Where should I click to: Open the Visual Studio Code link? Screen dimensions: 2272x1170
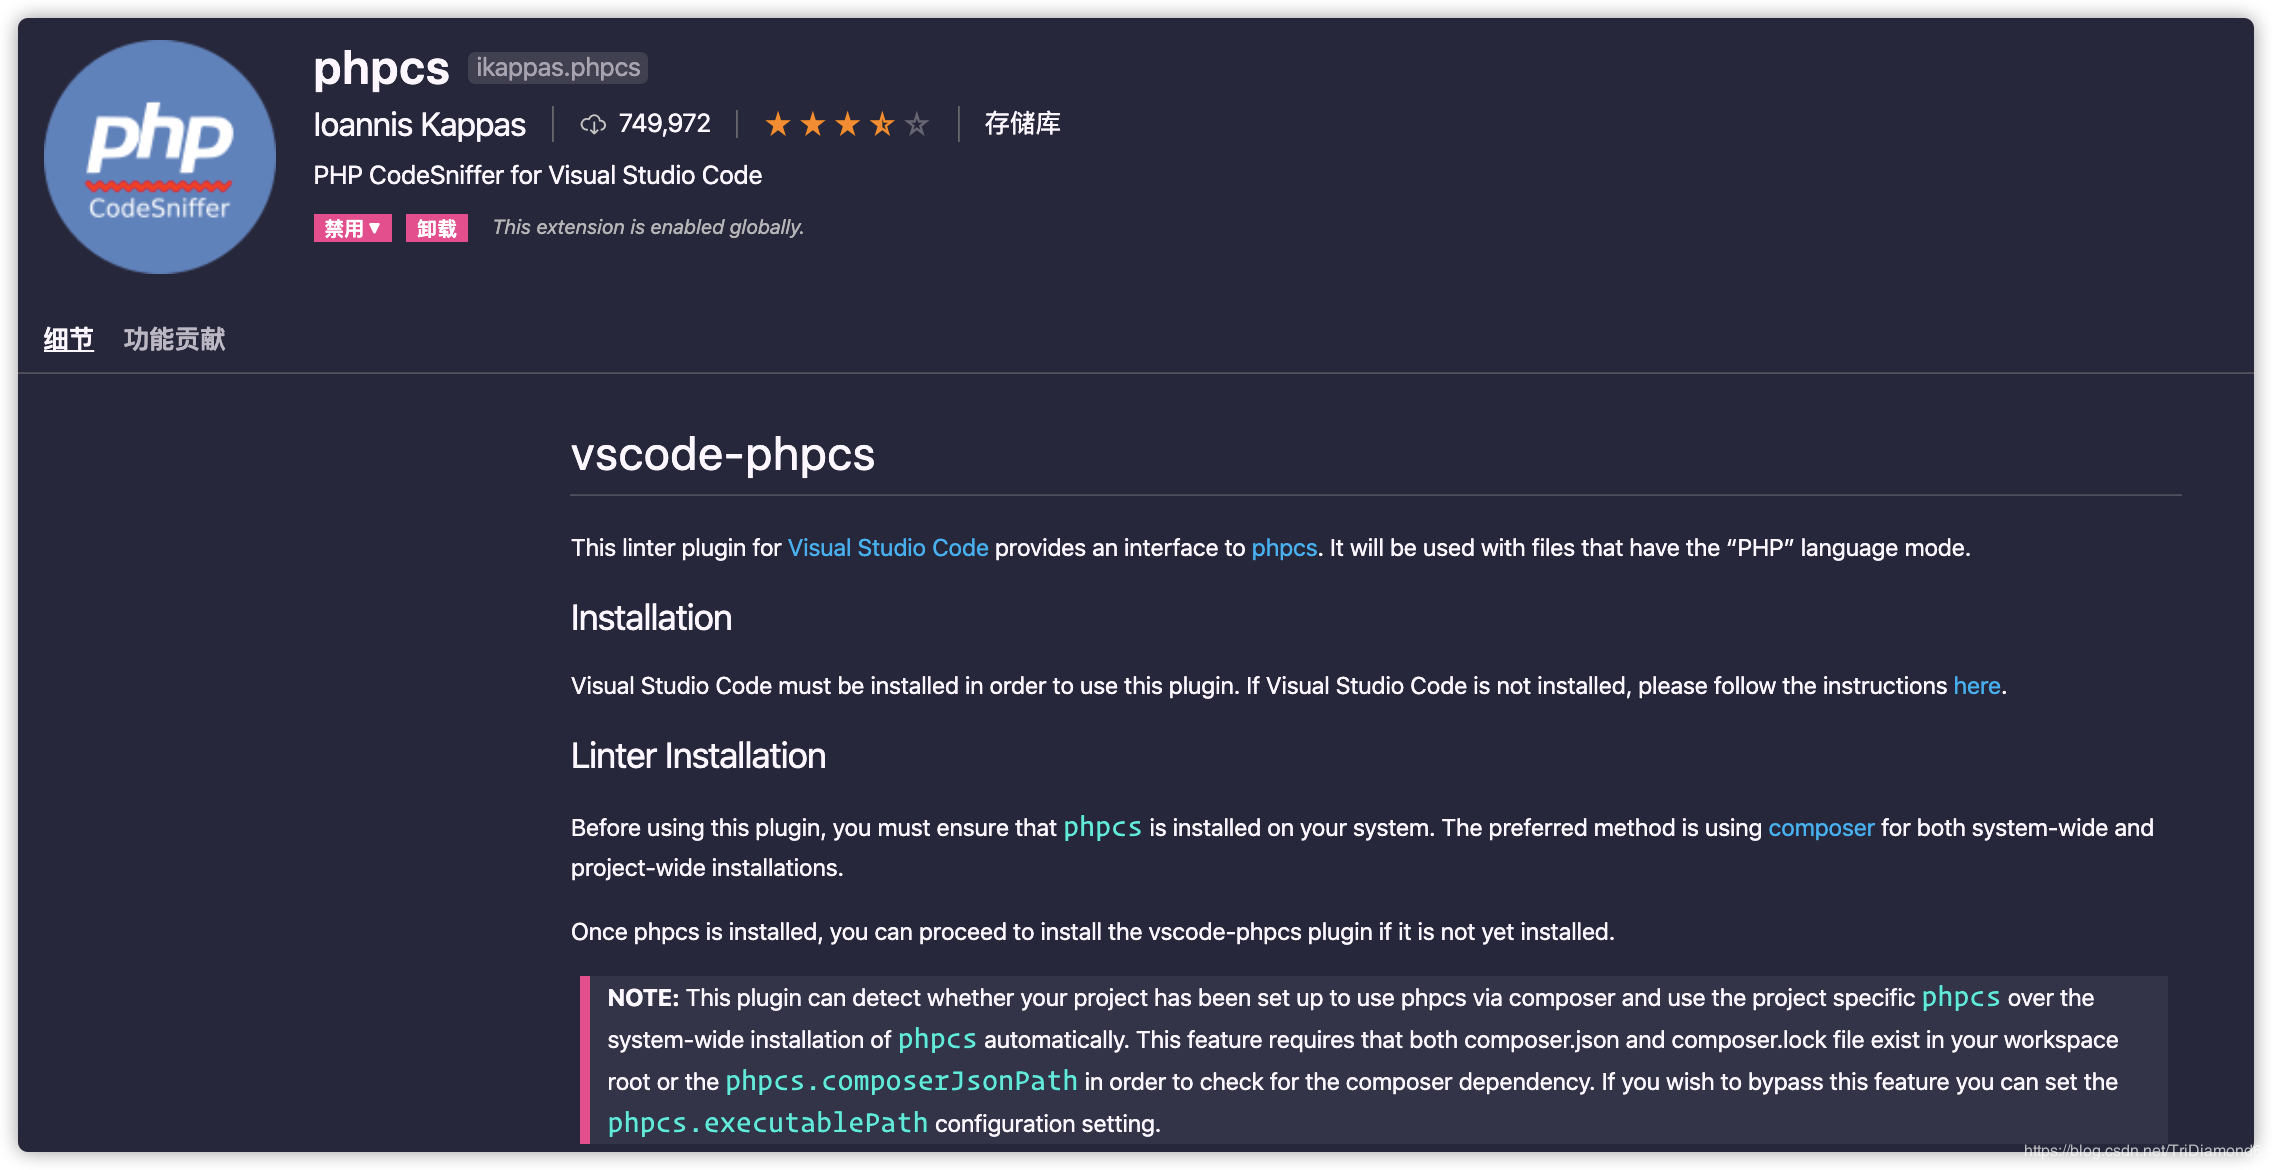pyautogui.click(x=888, y=548)
